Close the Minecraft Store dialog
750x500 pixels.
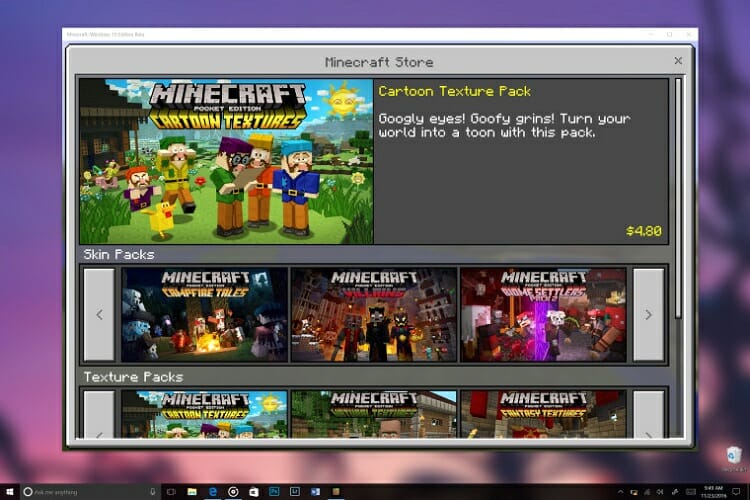[x=678, y=61]
